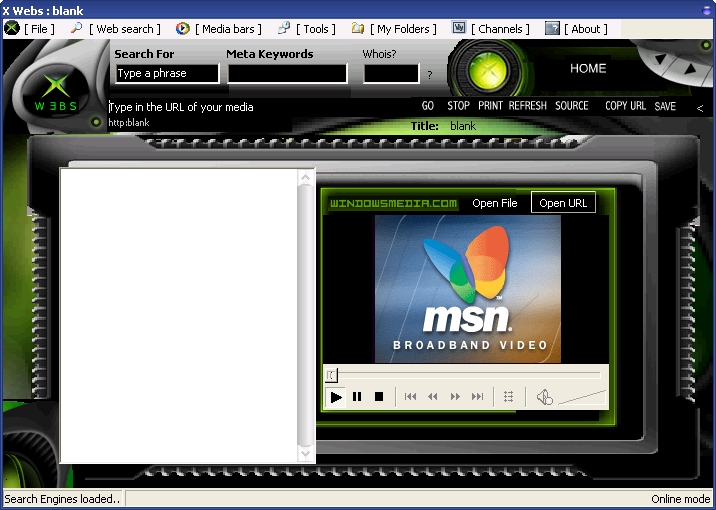
Task: Click GO to load the URL
Action: coord(427,106)
